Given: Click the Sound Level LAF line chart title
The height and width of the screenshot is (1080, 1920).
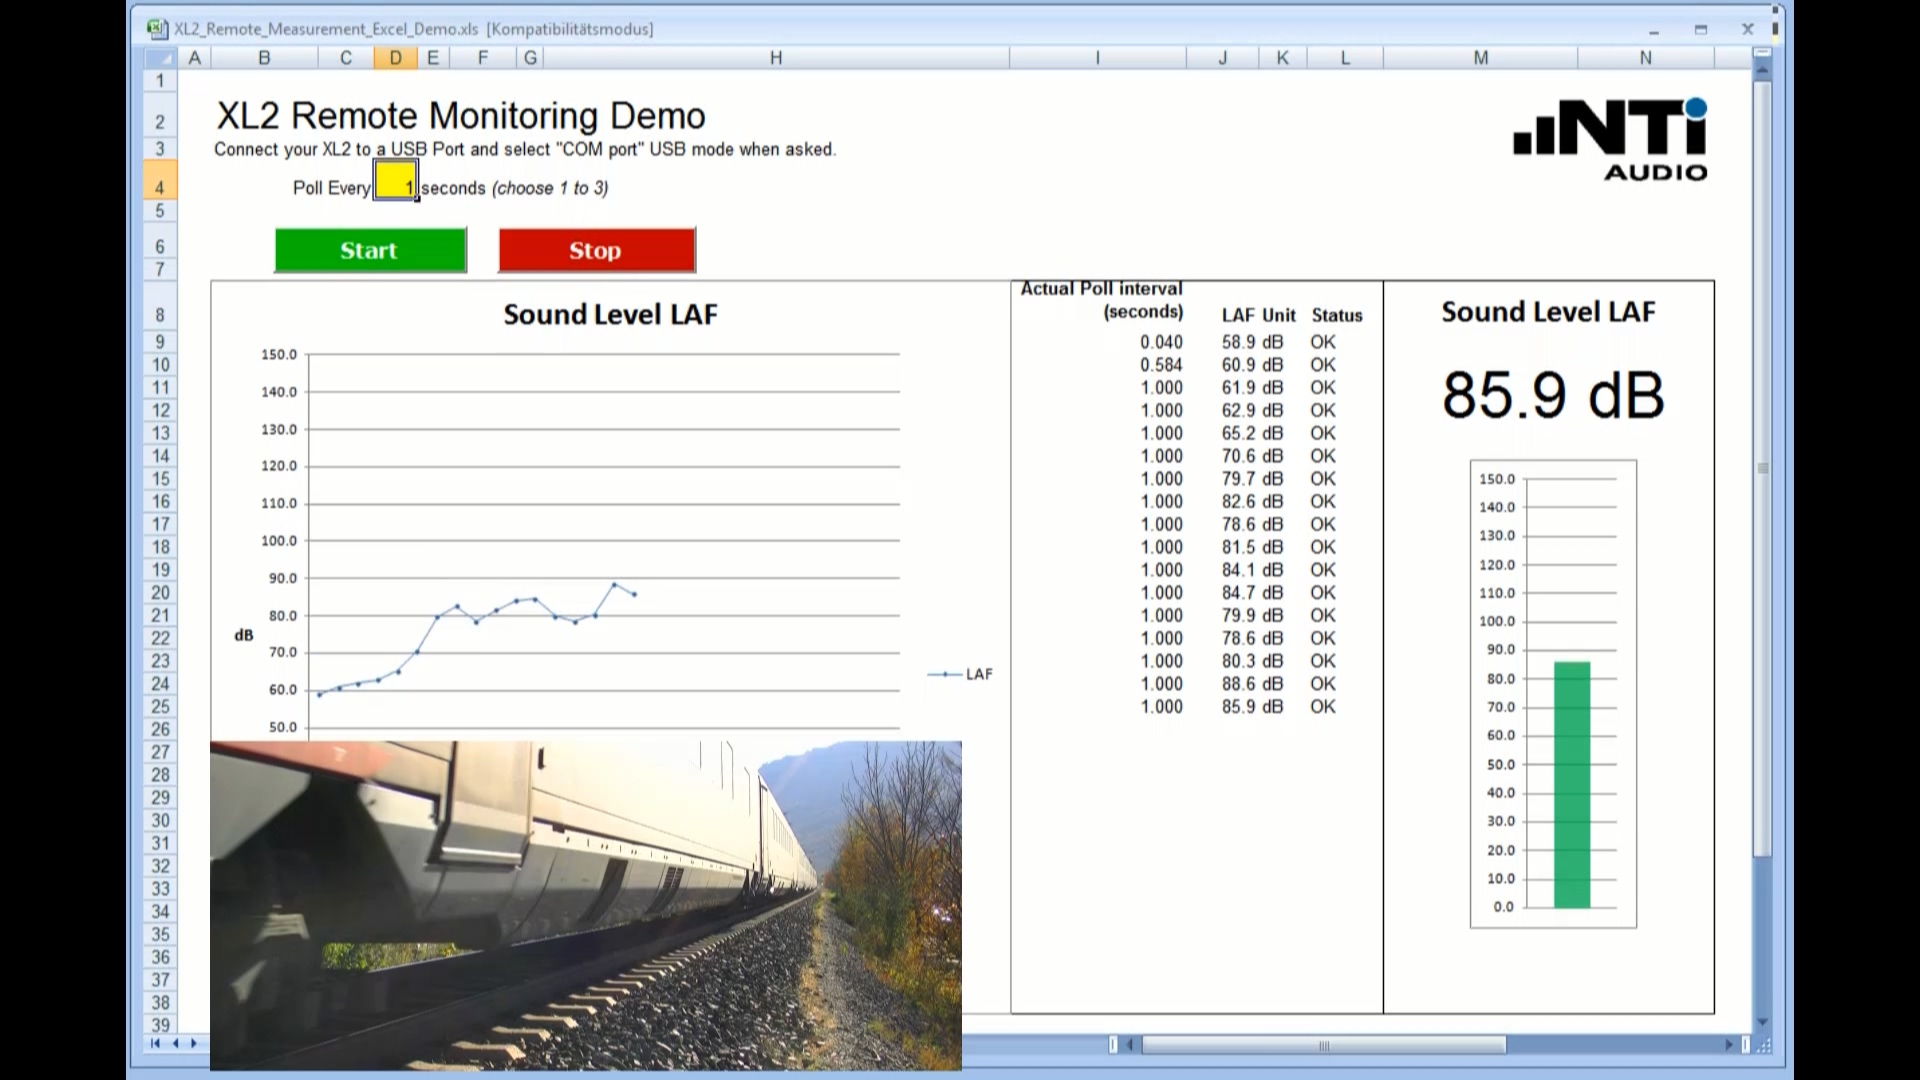Looking at the screenshot, I should [610, 314].
